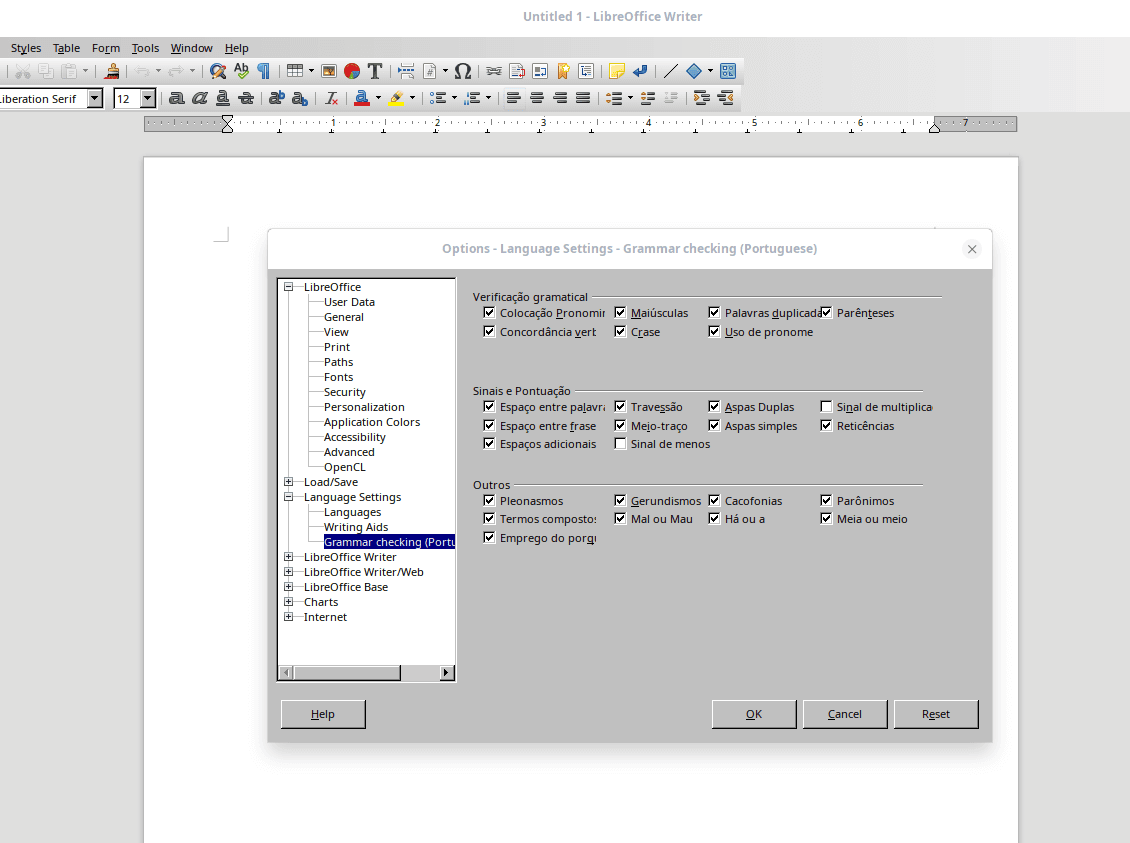Image resolution: width=1130 pixels, height=843 pixels.
Task: Toggle italic formatting icon
Action: pos(200,98)
